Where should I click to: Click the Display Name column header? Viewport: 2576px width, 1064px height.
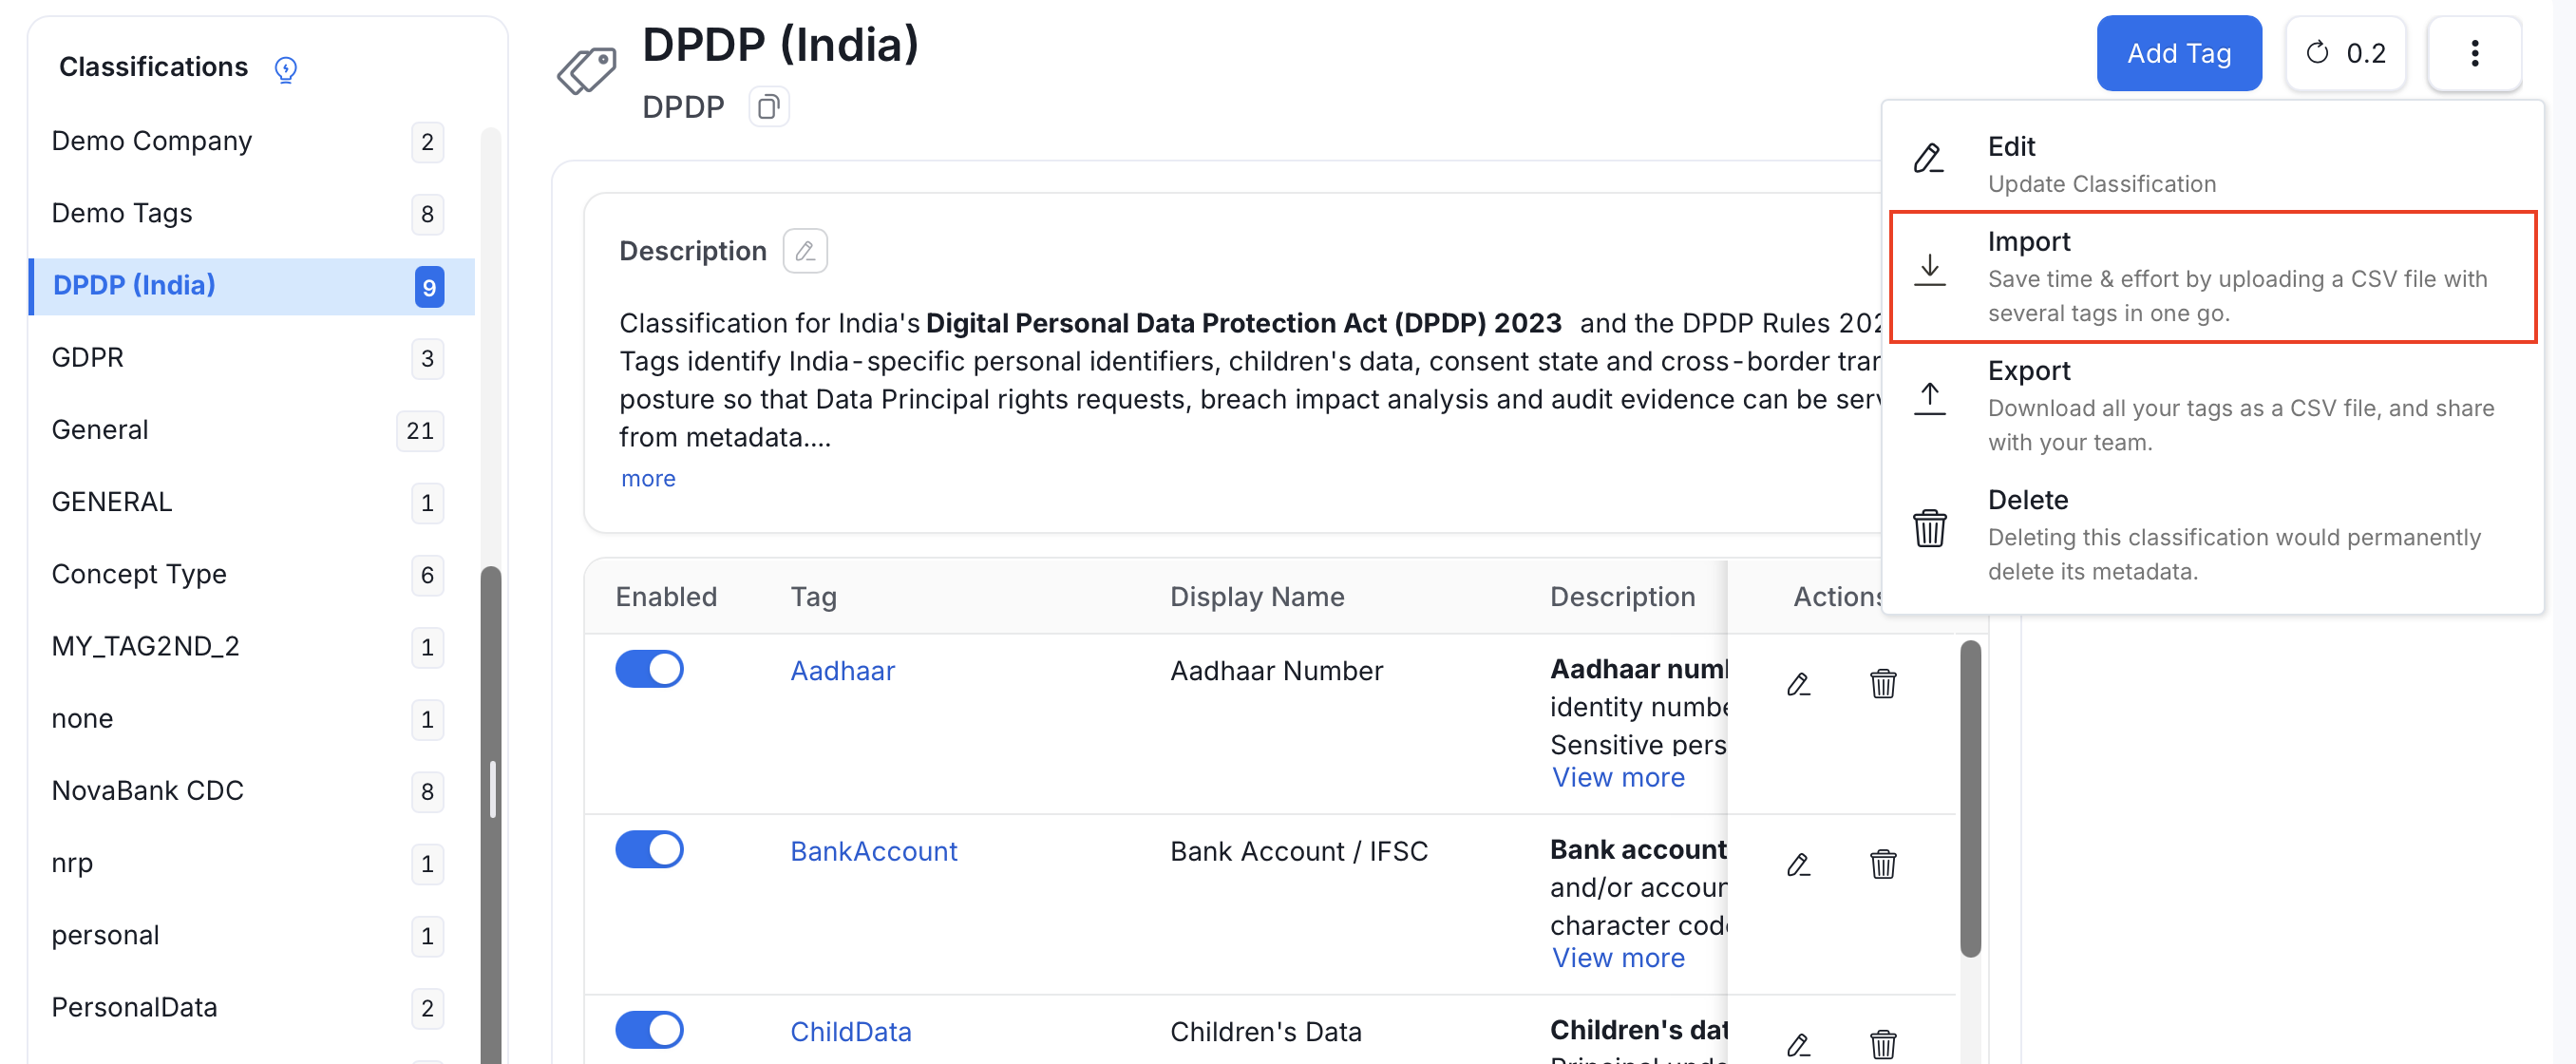(1257, 597)
